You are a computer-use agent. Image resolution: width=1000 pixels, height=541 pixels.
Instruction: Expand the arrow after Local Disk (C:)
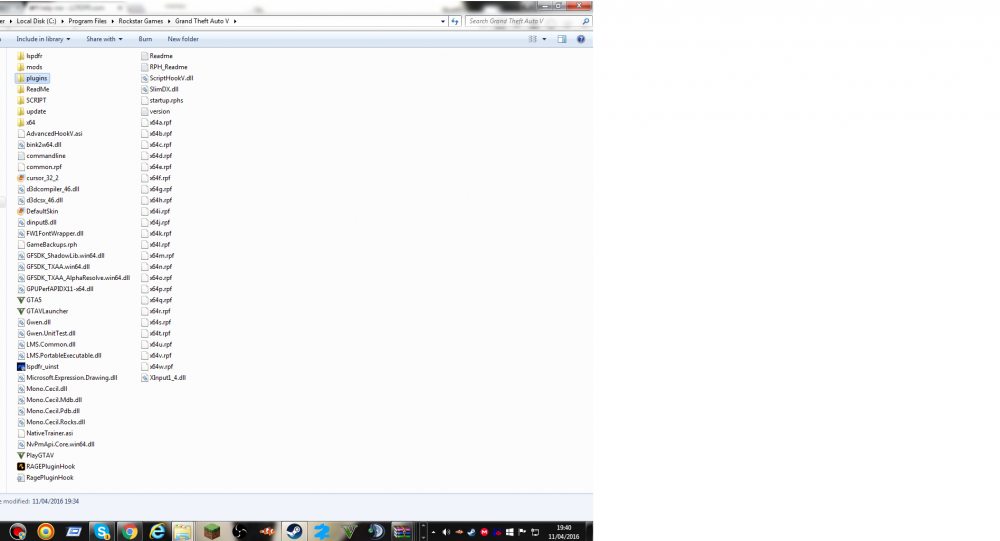(x=62, y=21)
